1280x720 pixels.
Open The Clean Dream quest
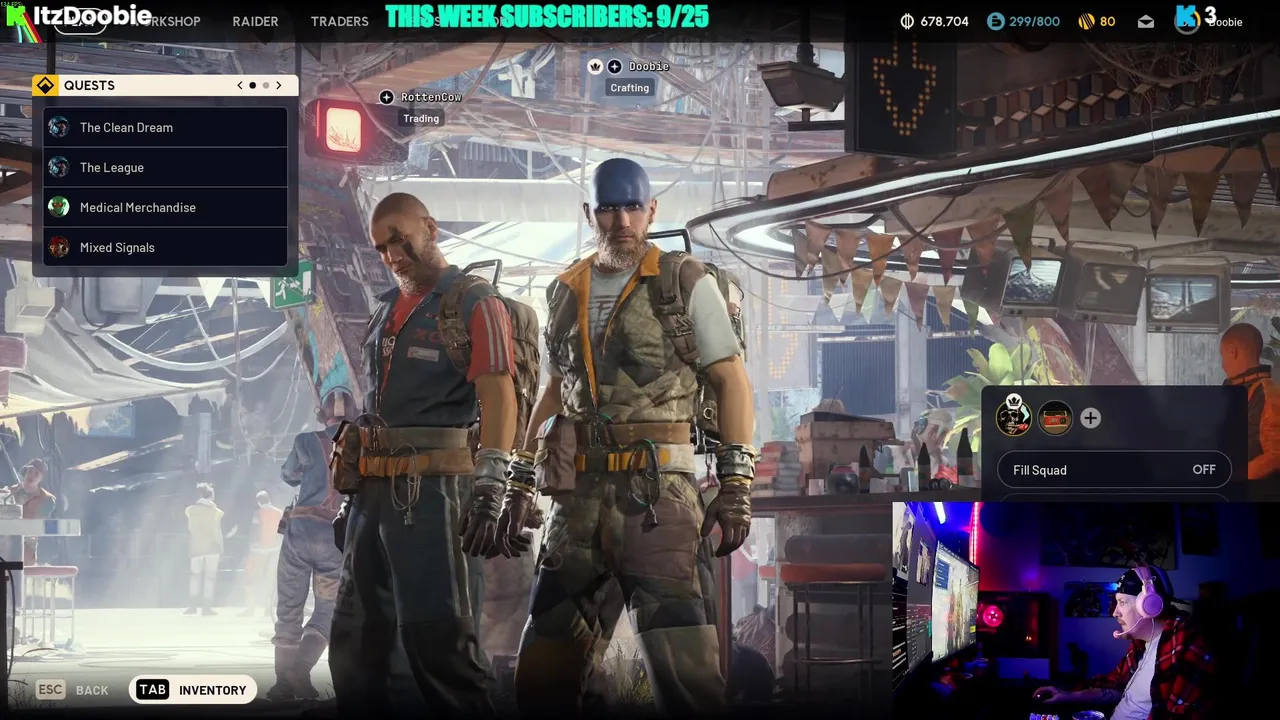tap(166, 127)
